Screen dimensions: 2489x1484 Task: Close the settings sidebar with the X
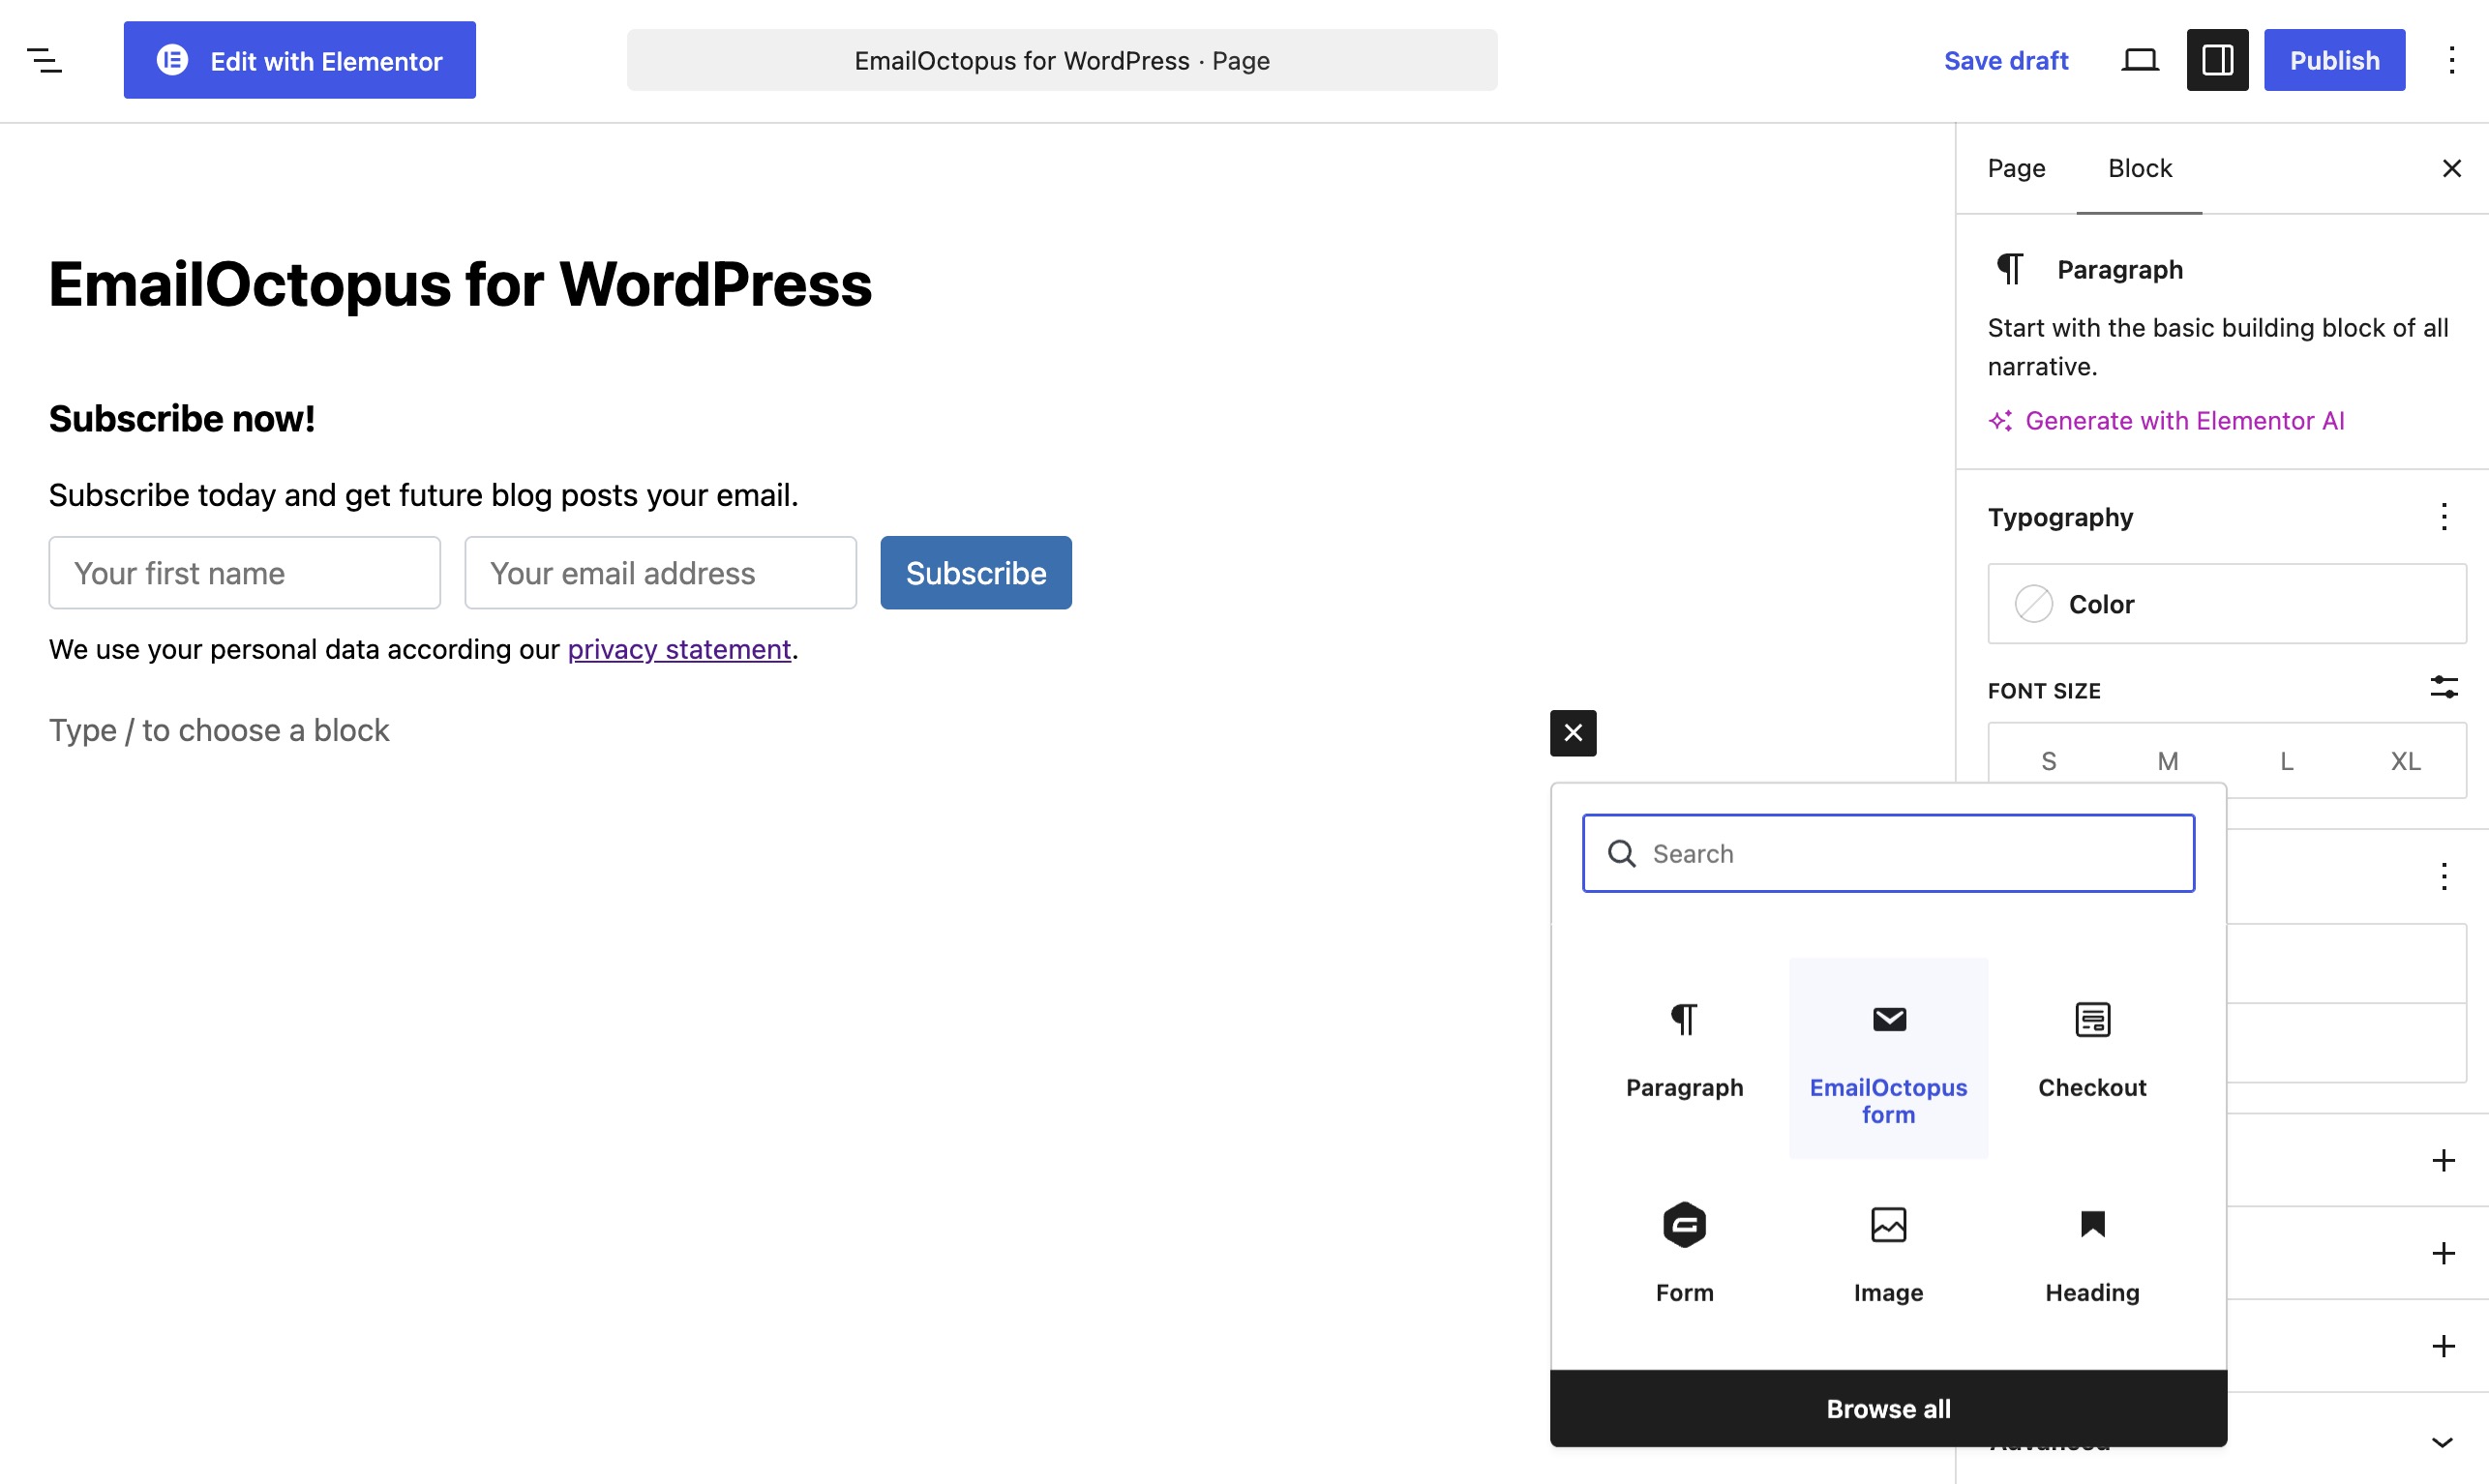click(x=2451, y=168)
